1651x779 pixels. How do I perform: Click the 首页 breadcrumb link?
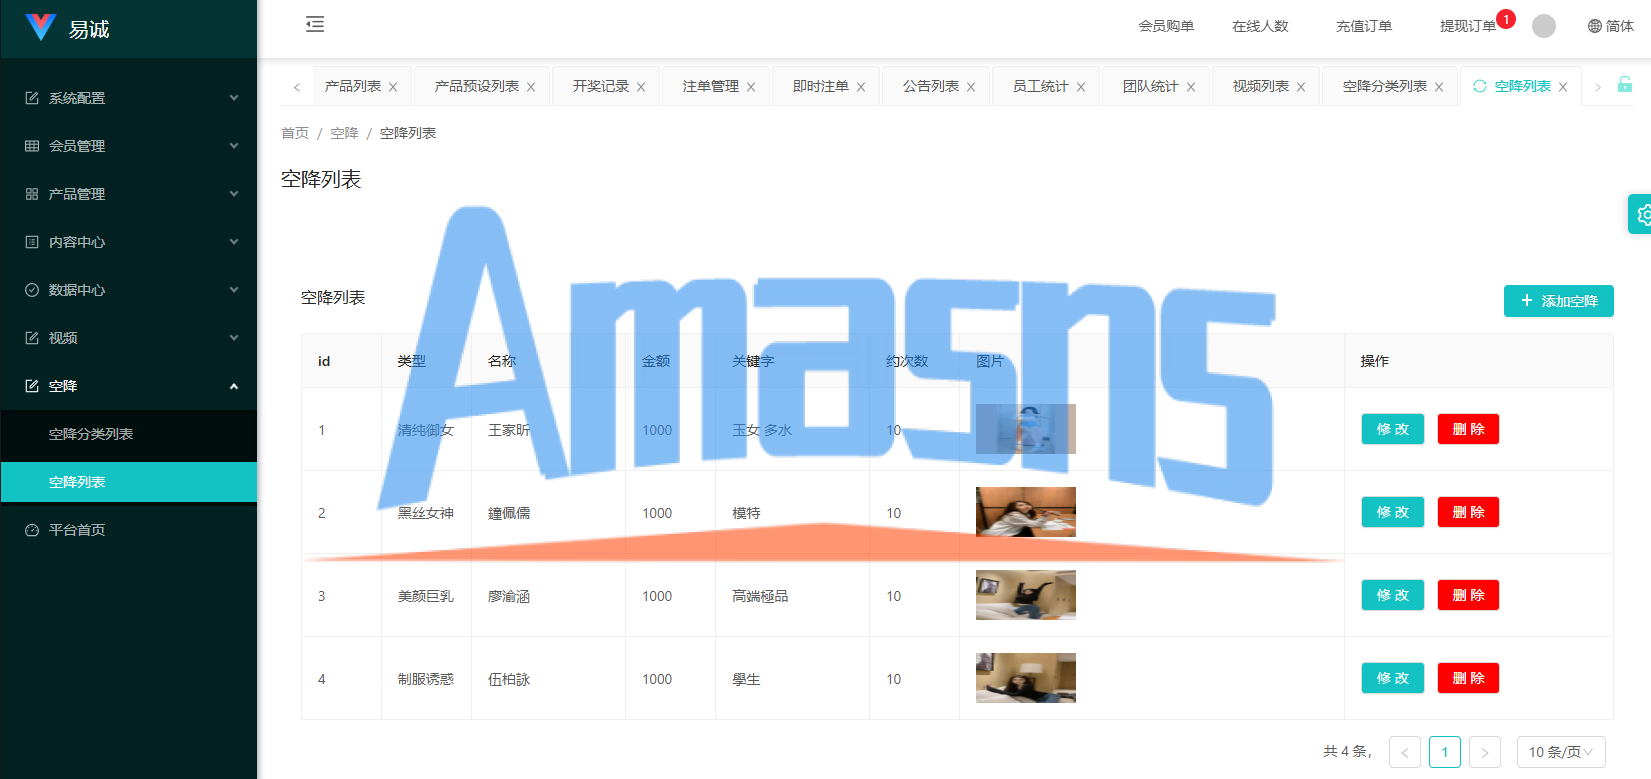click(295, 133)
